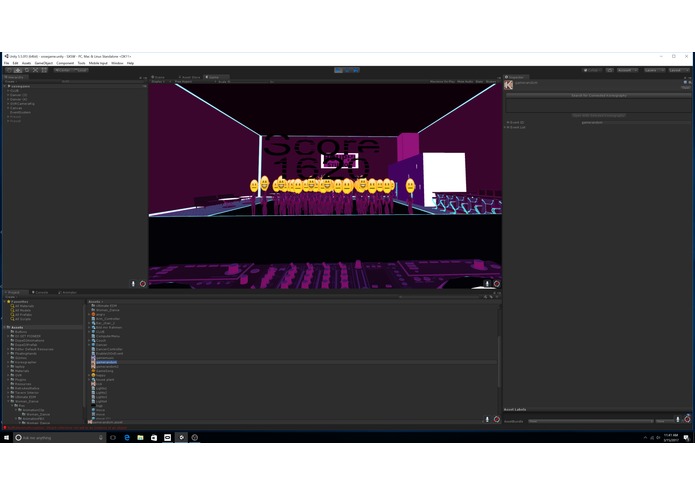This screenshot has height=494, width=695.
Task: Open the Hierarchy Create dropdown
Action: [10, 82]
